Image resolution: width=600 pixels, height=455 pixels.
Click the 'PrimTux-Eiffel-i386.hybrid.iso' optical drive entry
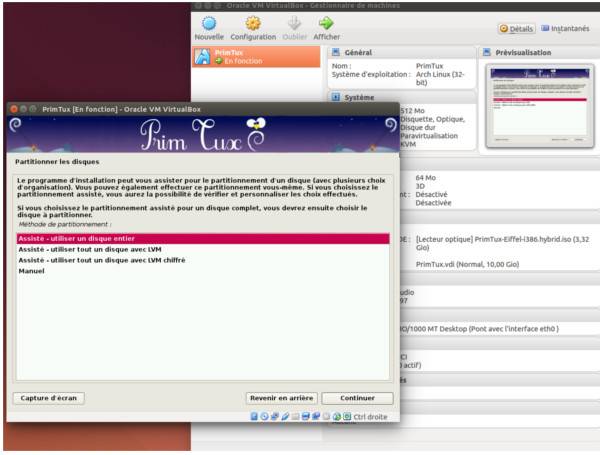point(502,243)
